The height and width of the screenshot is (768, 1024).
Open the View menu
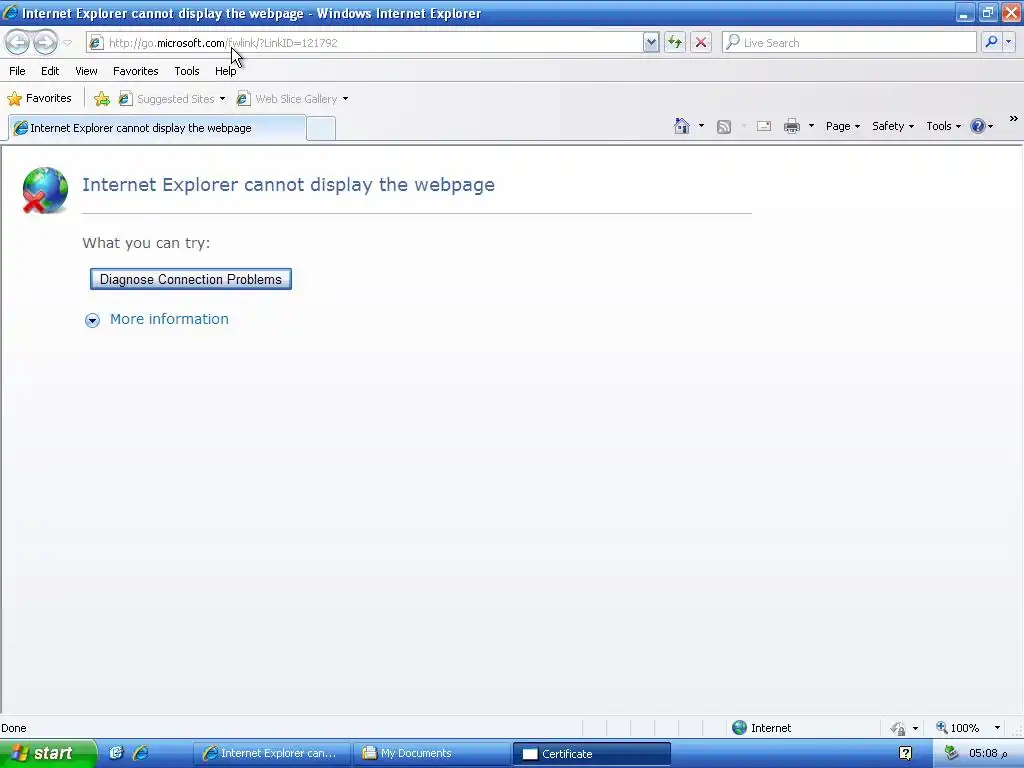86,71
